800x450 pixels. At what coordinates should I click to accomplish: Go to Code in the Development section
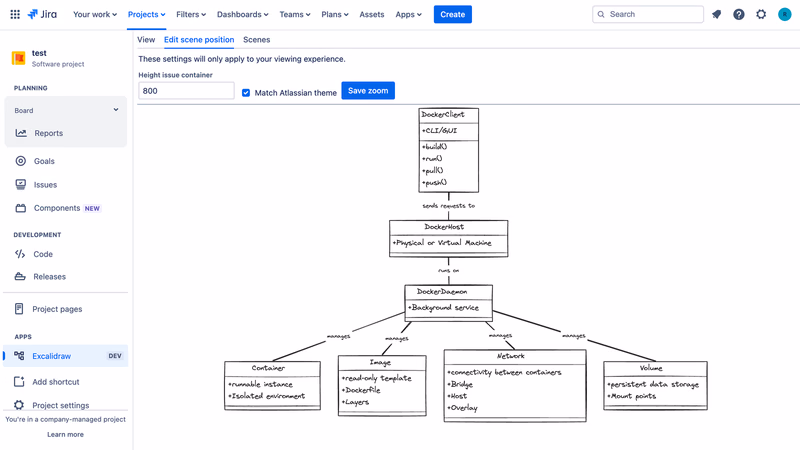(x=43, y=254)
